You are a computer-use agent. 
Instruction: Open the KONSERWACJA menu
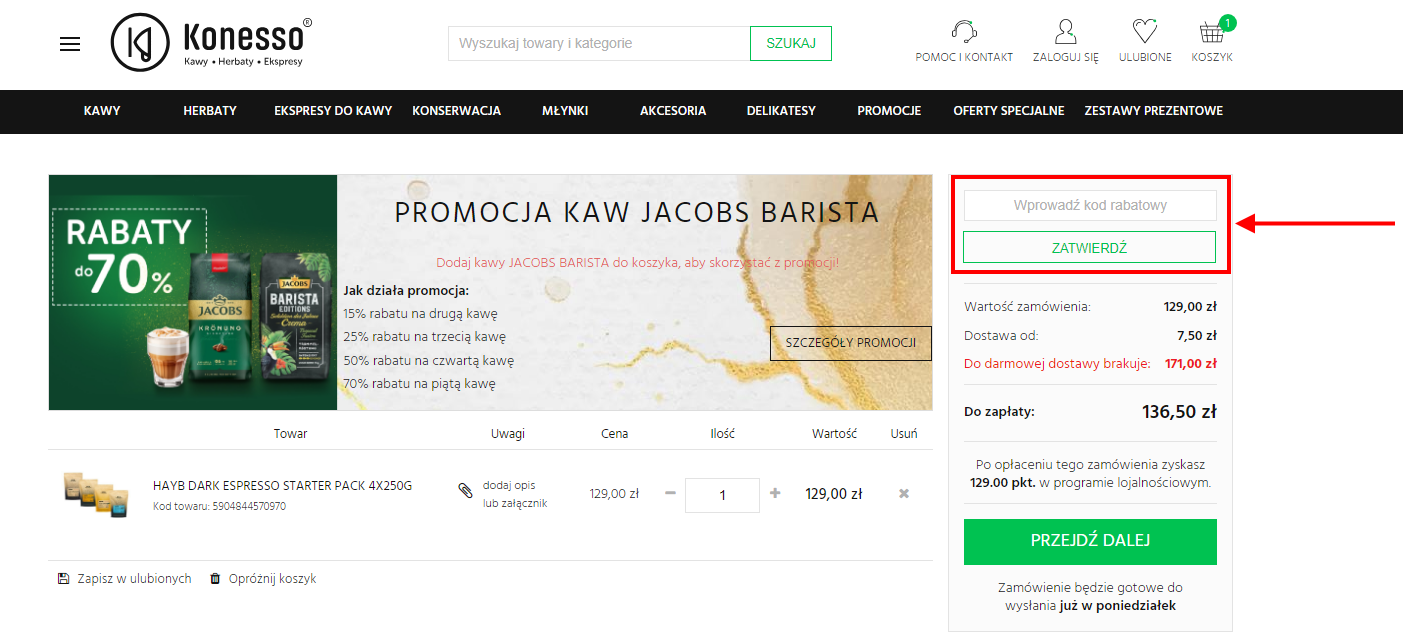pos(457,111)
